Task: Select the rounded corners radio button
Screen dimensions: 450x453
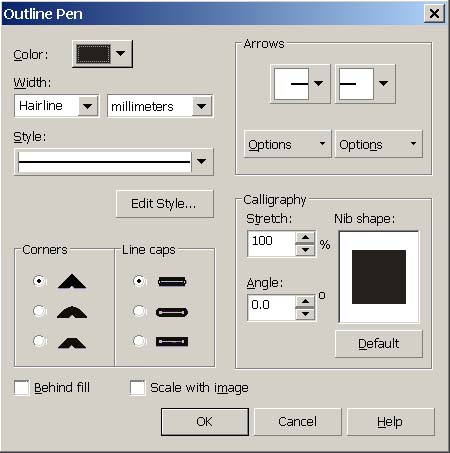Action: 39,311
